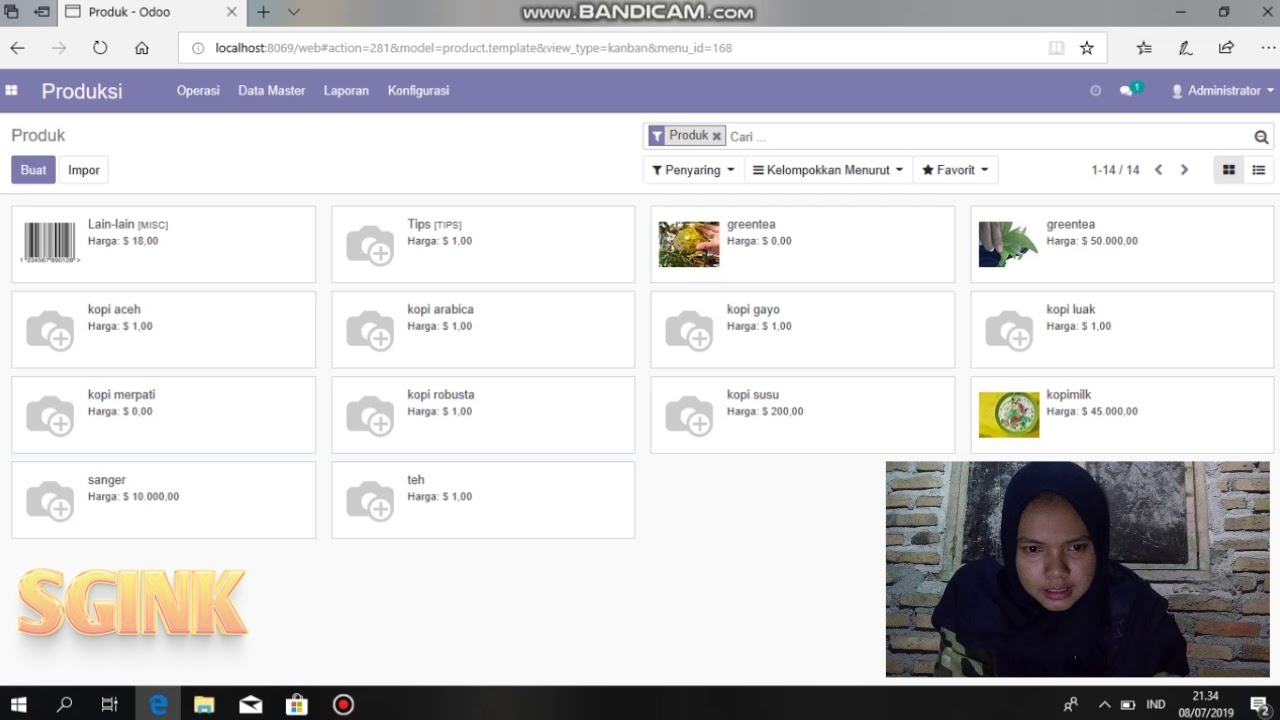Open the Operasi menu
The image size is (1280, 720).
coord(198,90)
